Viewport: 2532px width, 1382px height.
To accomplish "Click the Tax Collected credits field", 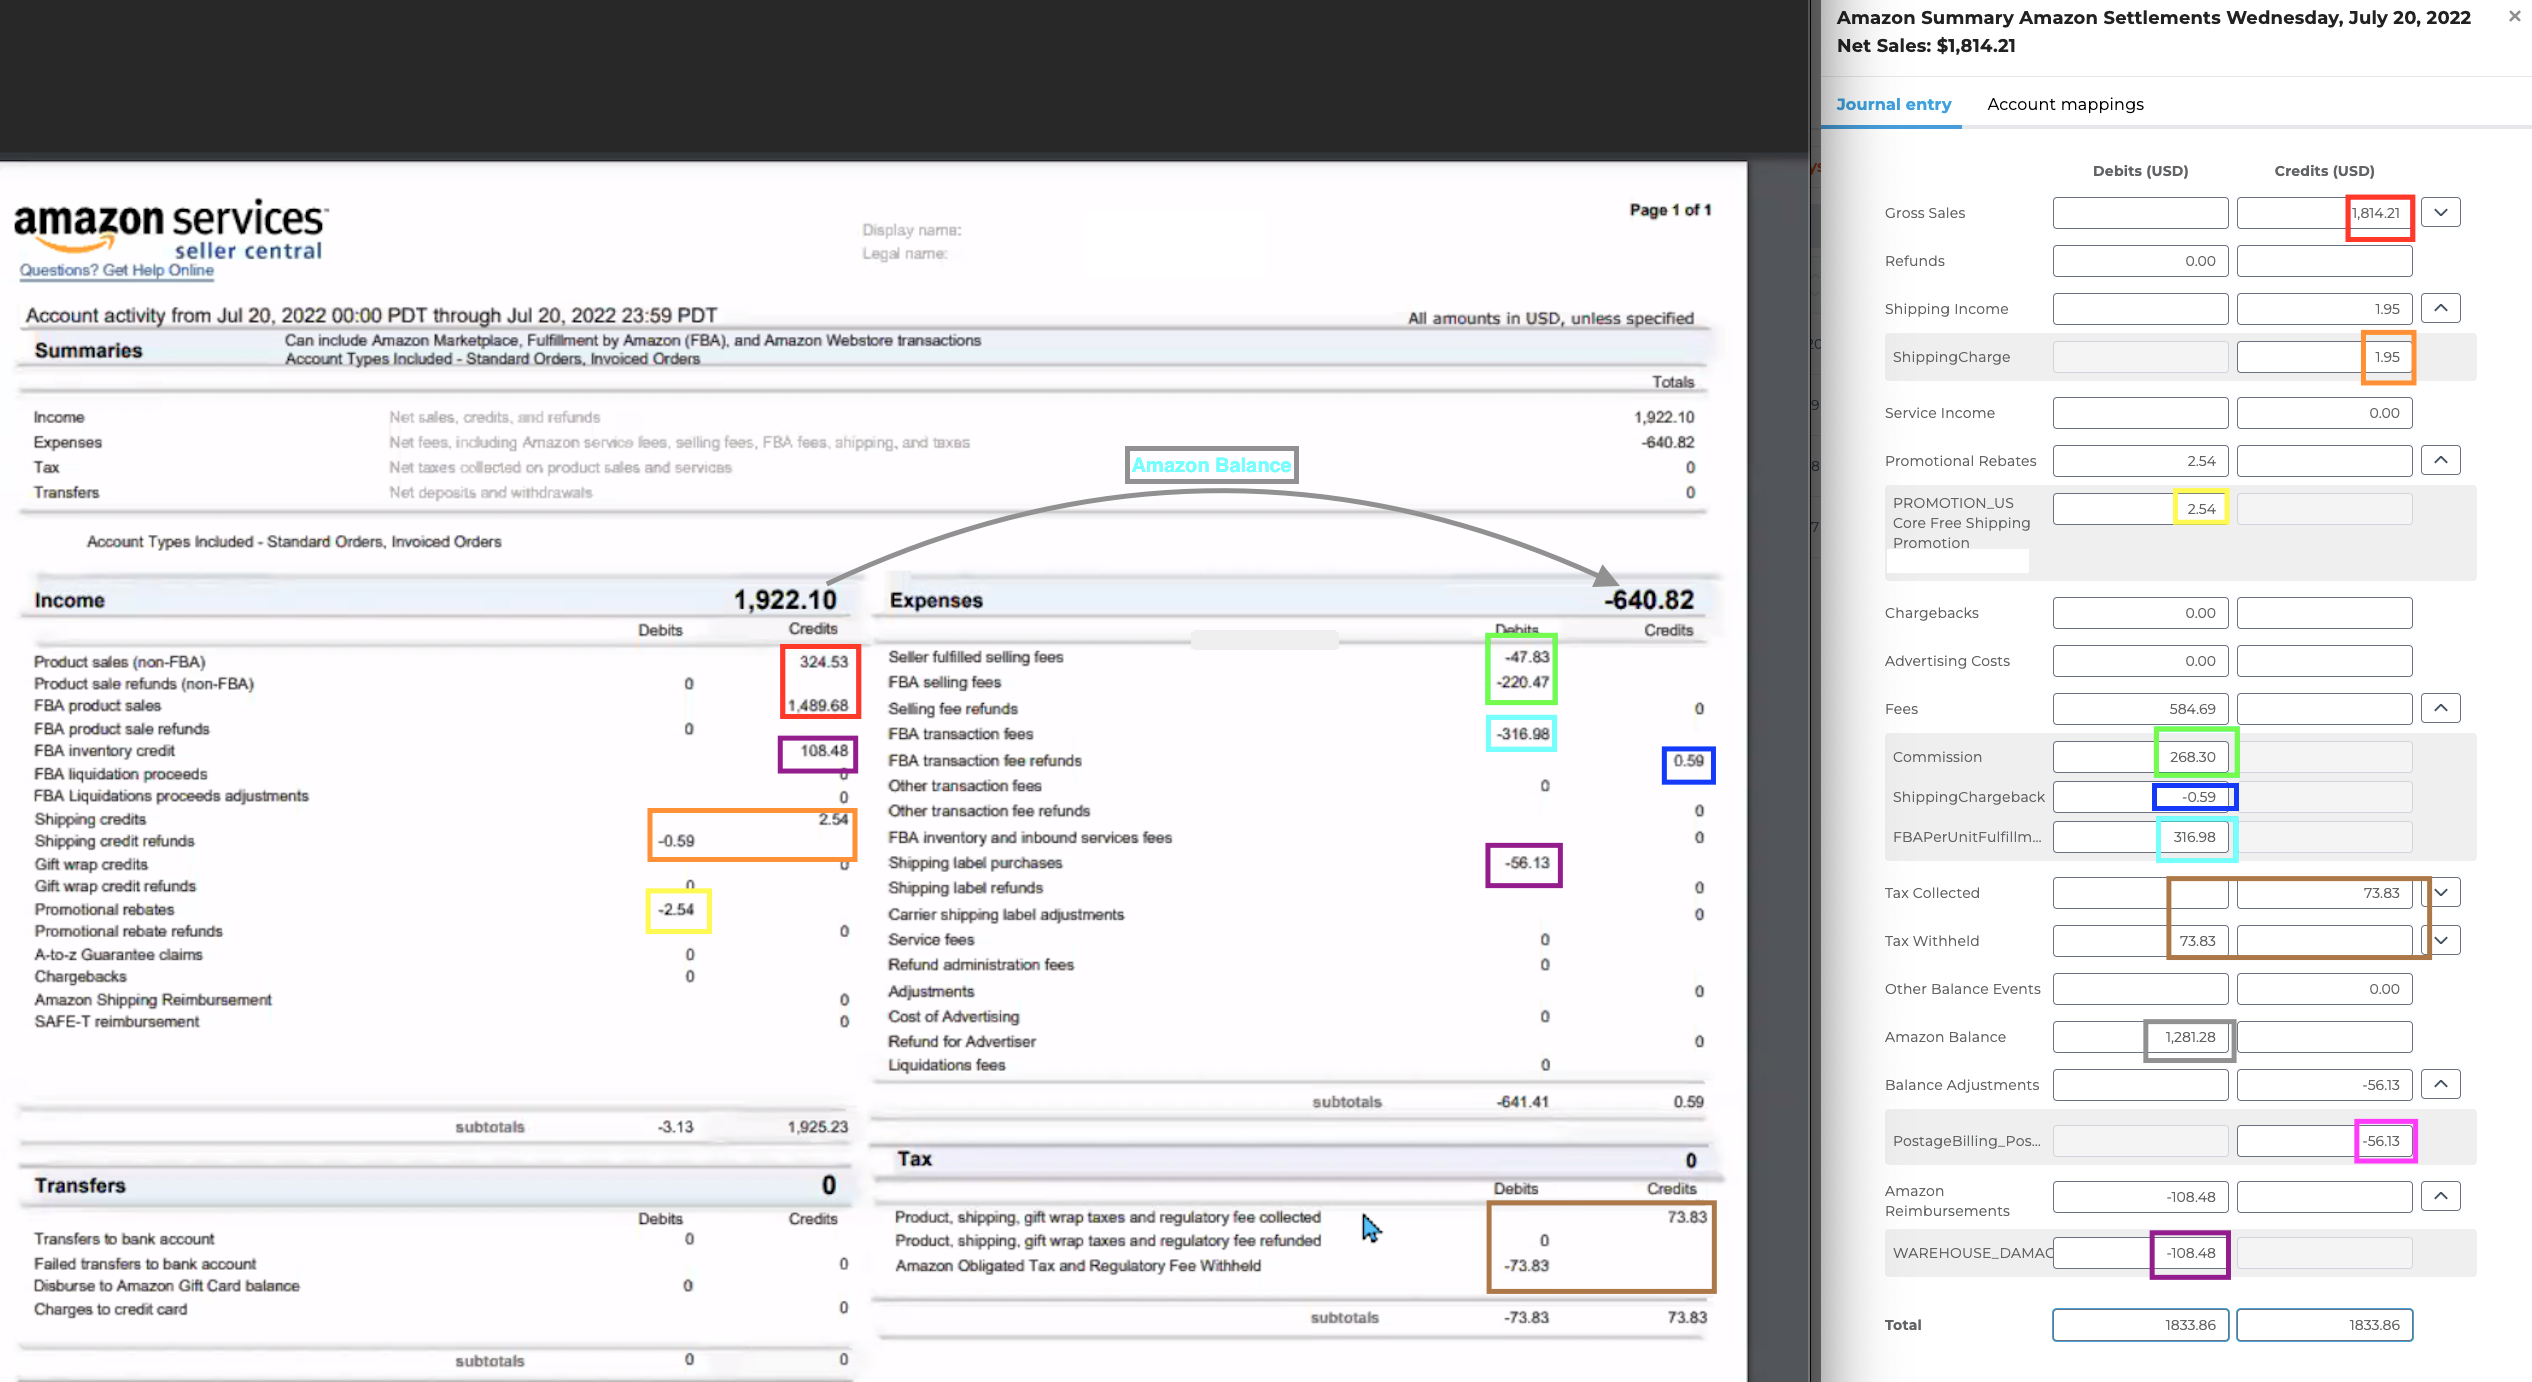I will click(x=2324, y=893).
